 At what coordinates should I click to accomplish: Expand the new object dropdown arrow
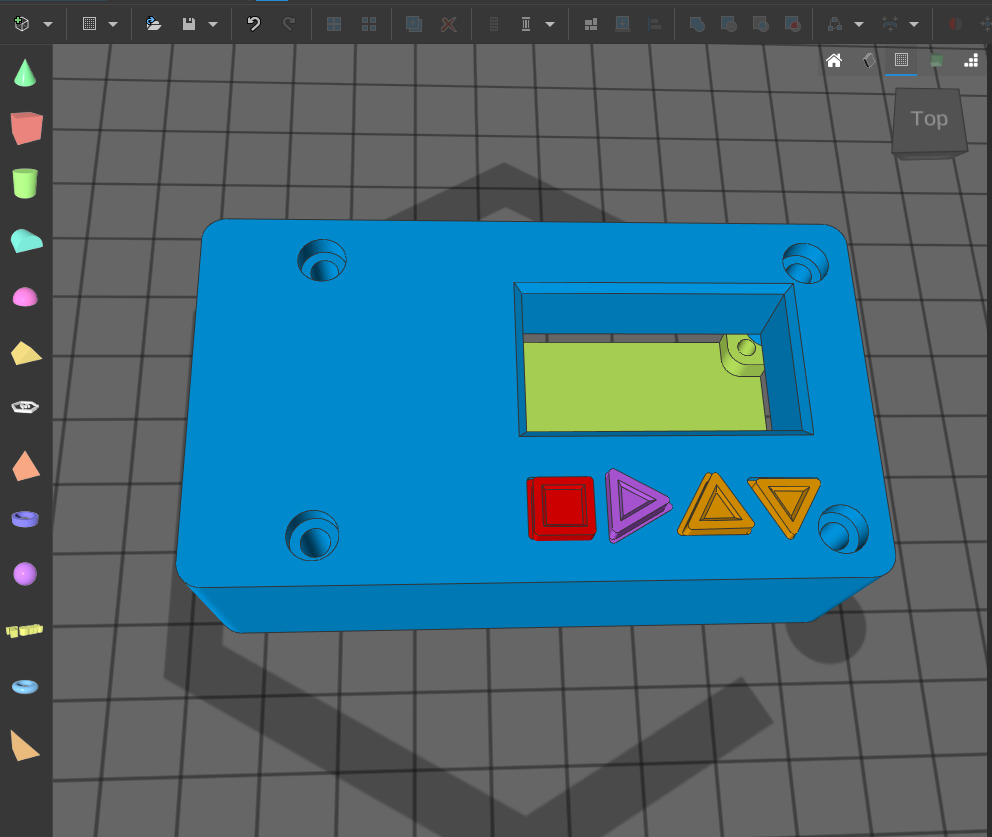[47, 25]
